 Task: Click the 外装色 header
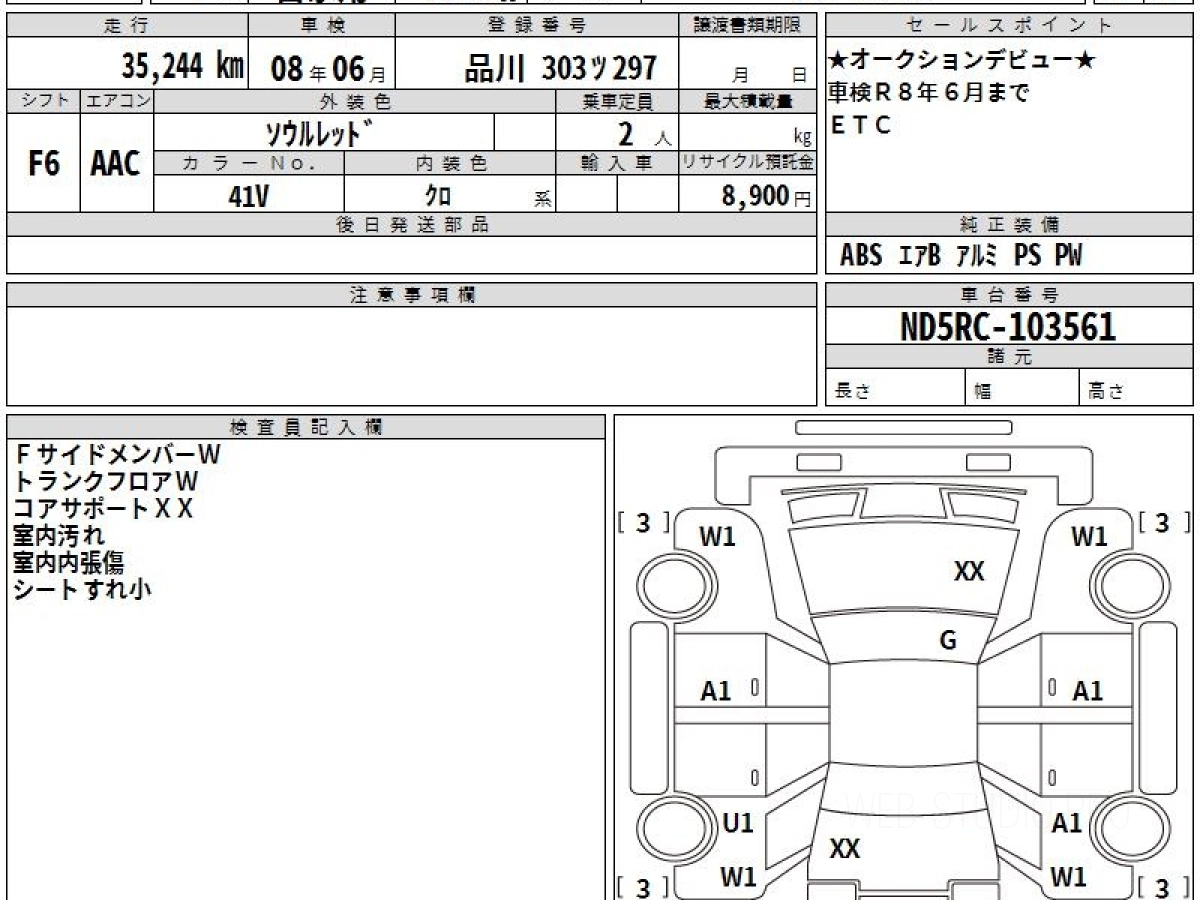pos(355,101)
